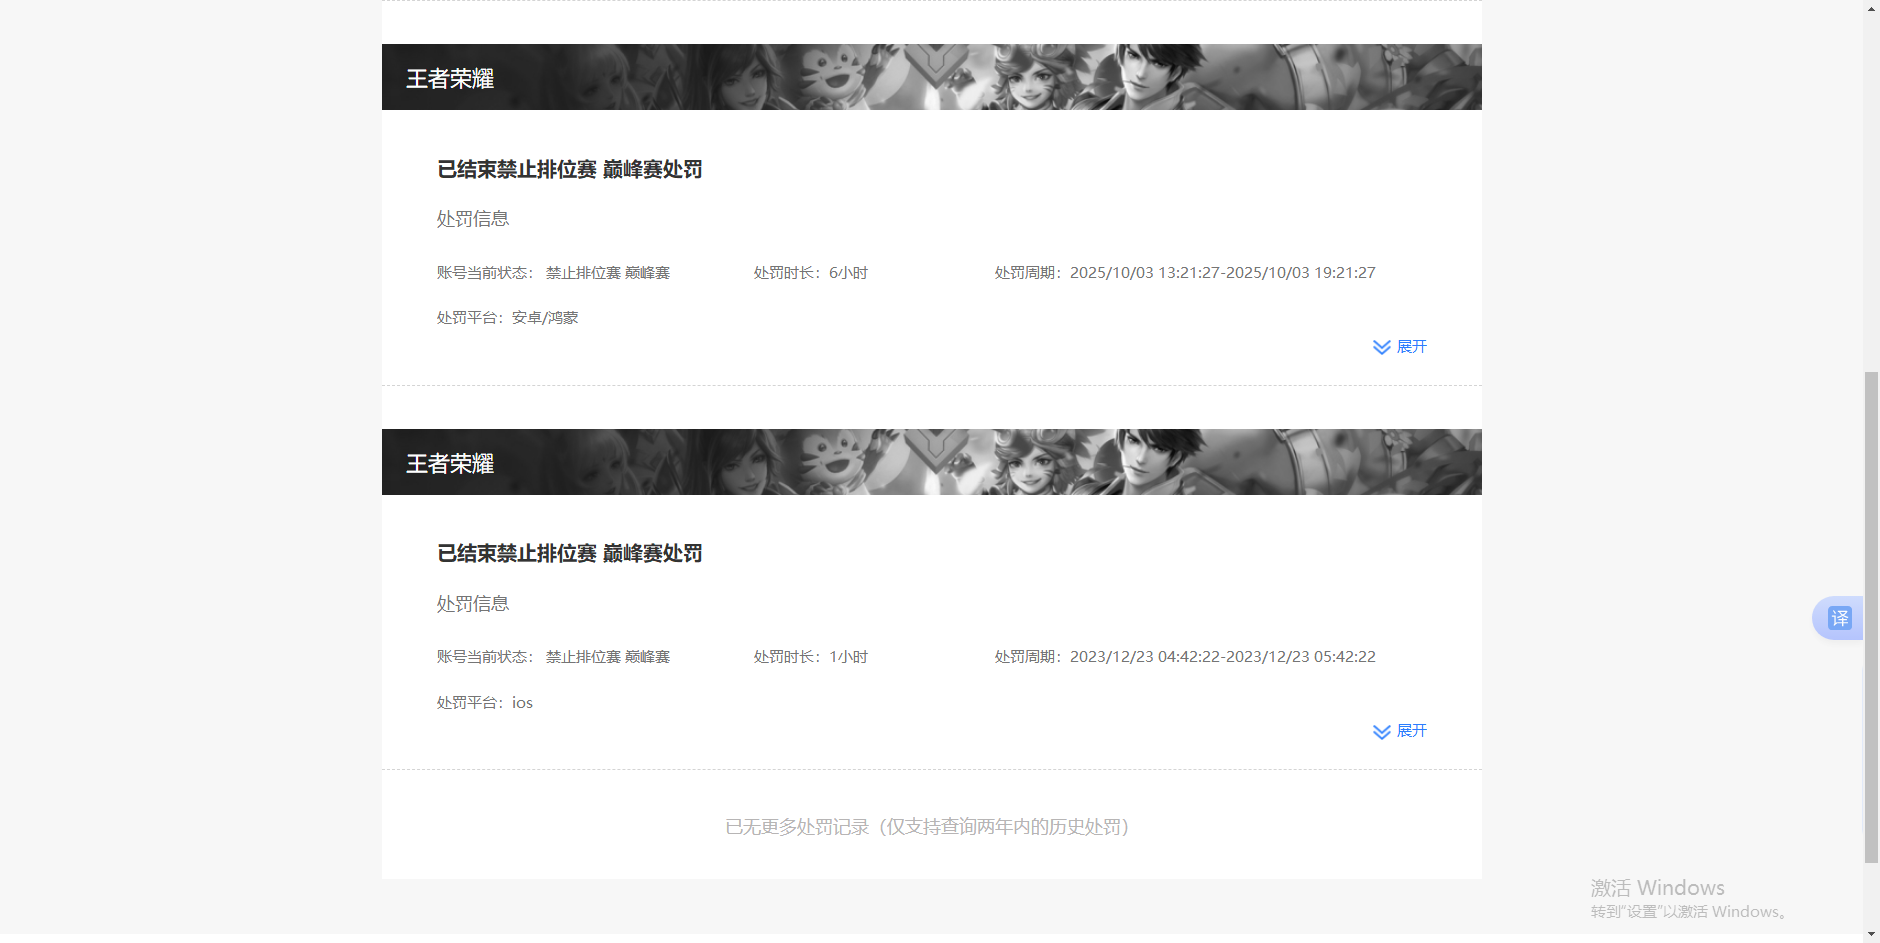The image size is (1880, 943).
Task: Click 处罚平台：安卓/鸿蒙 text
Action: click(507, 318)
